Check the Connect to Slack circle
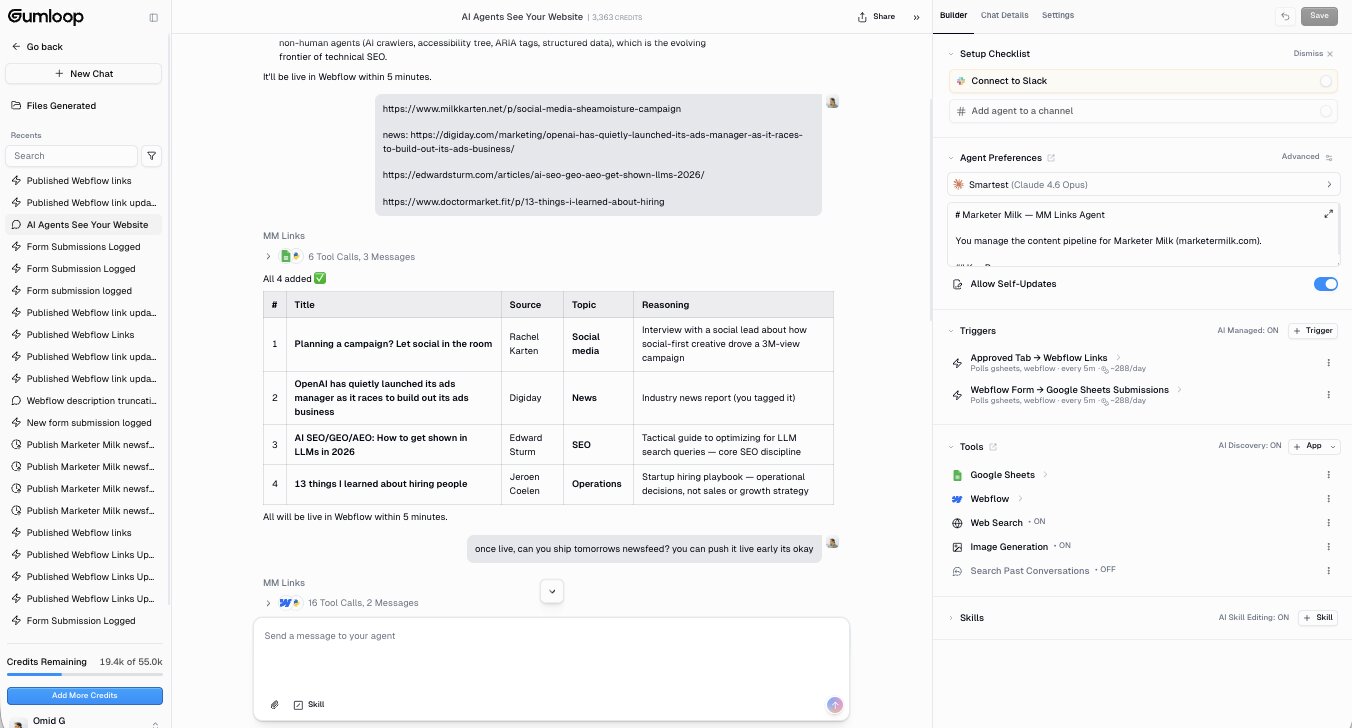This screenshot has height=728, width=1352. [x=1326, y=81]
